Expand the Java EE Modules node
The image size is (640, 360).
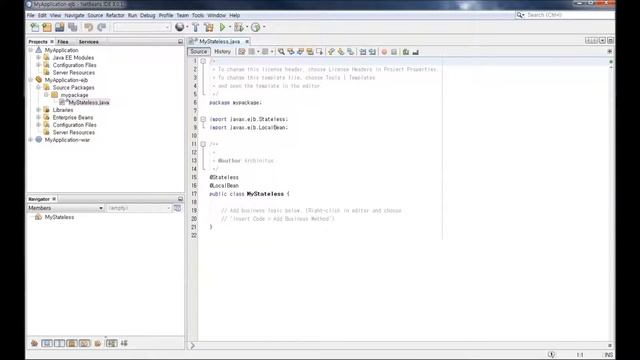coord(38,58)
